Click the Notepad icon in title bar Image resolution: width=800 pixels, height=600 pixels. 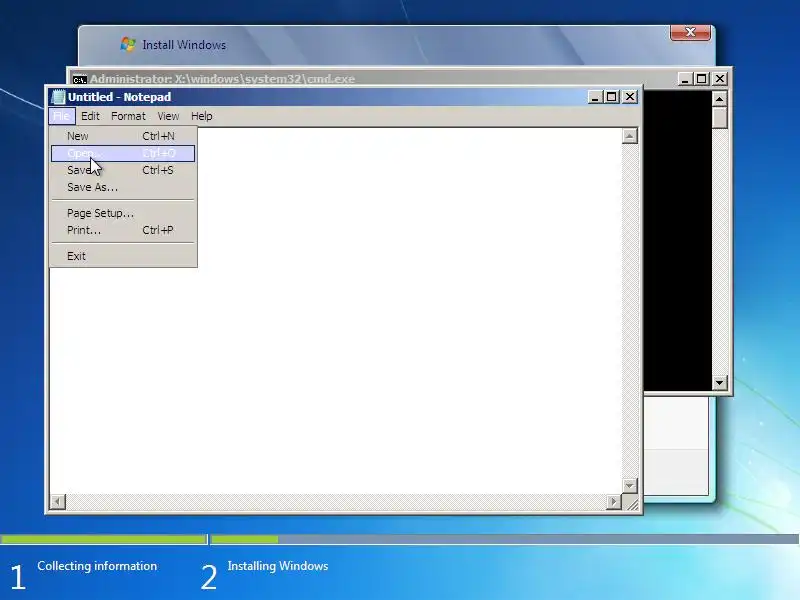59,97
